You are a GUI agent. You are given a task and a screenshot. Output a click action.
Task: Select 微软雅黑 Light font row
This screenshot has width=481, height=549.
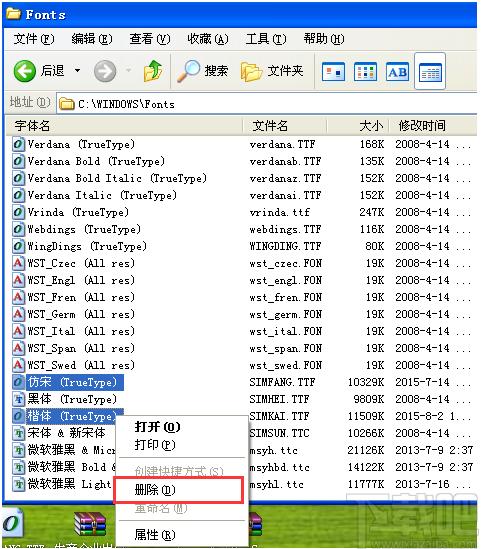(64, 484)
